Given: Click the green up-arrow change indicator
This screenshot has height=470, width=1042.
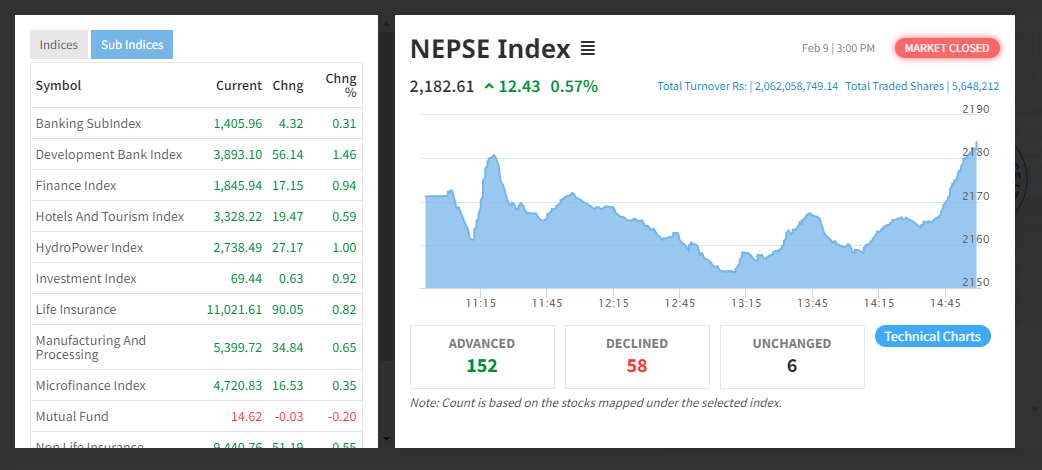Looking at the screenshot, I should 489,86.
